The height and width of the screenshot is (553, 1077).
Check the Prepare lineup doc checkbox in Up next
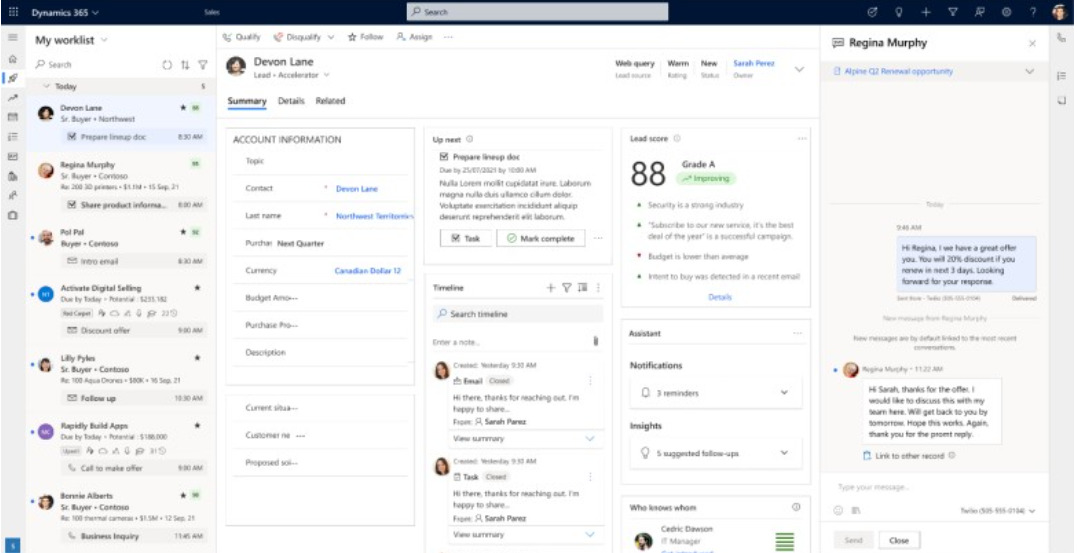click(x=444, y=157)
